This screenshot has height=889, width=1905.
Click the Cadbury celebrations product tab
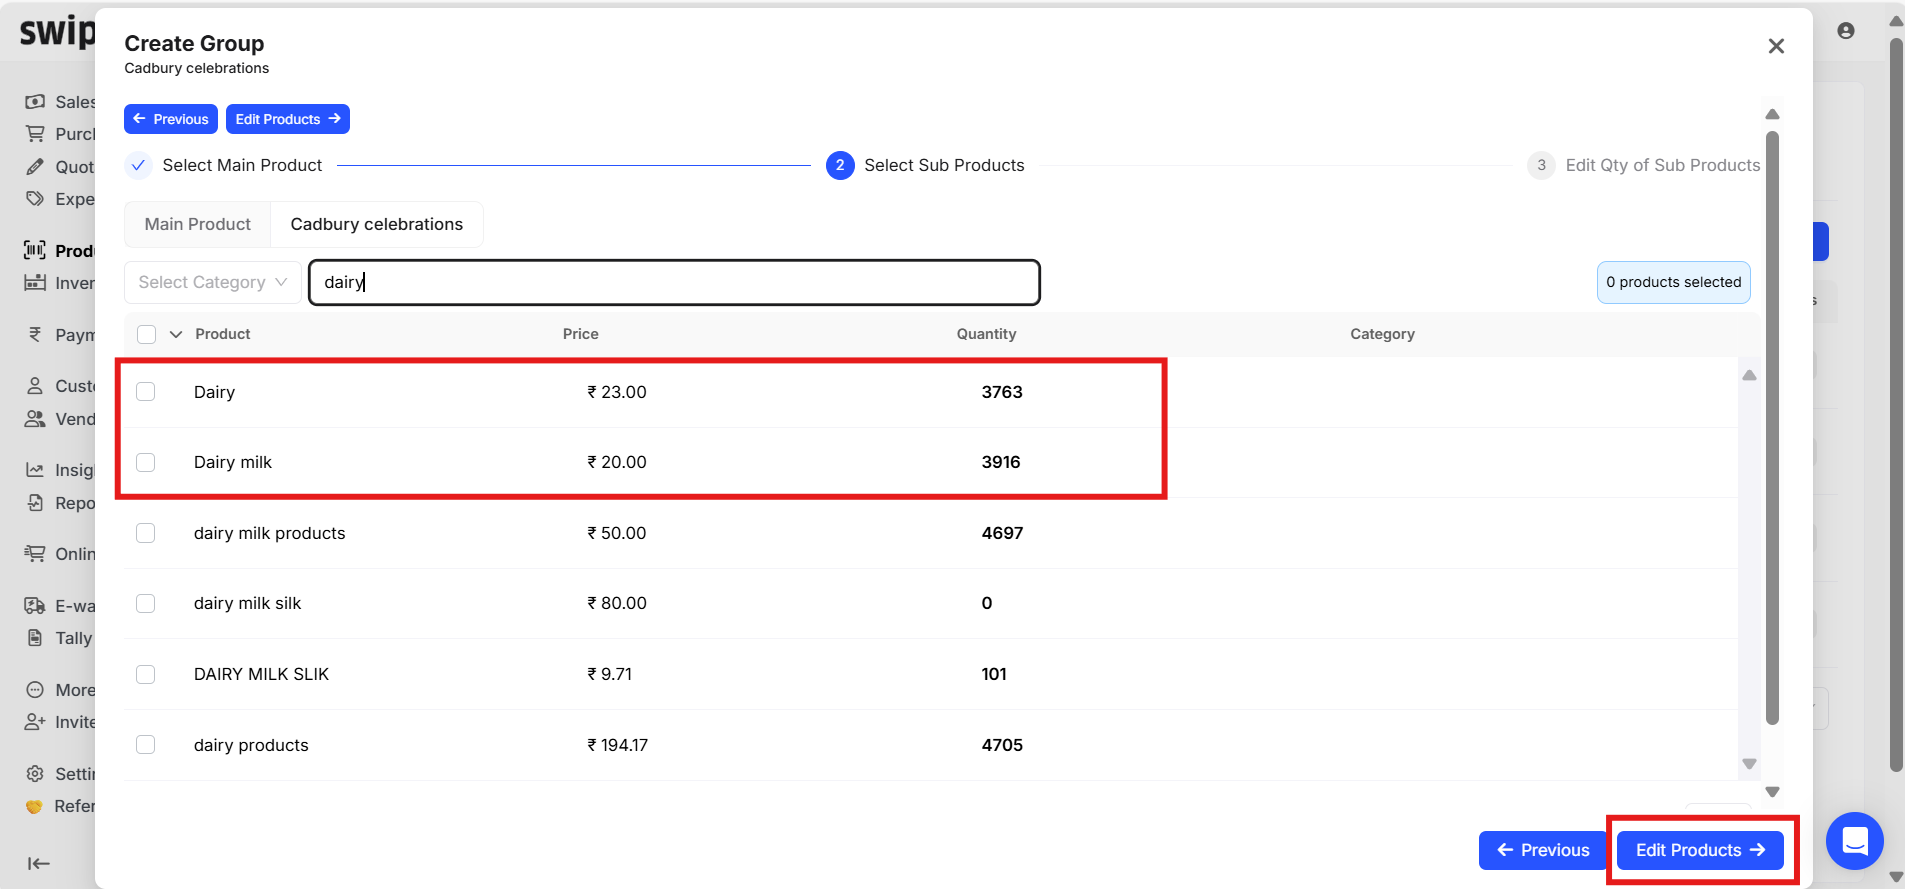pos(377,224)
